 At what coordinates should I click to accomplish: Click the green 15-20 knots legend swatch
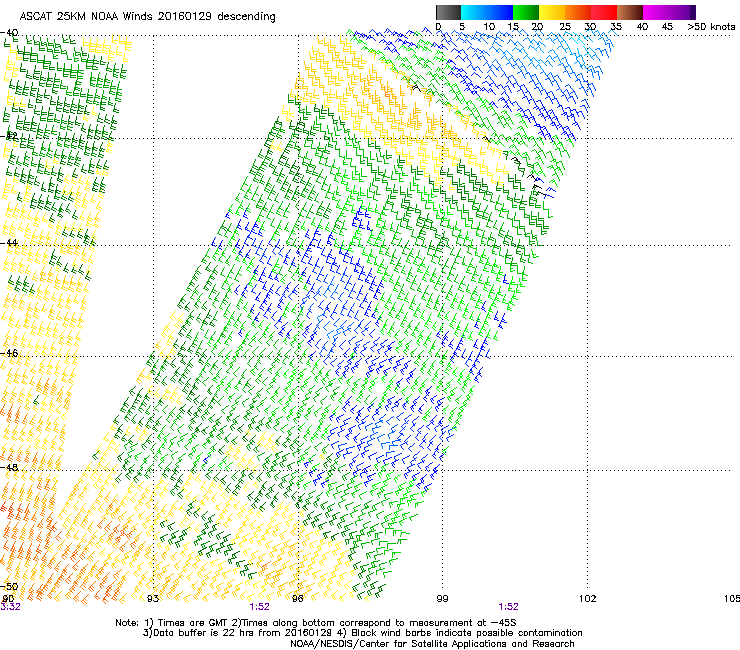pyautogui.click(x=526, y=12)
